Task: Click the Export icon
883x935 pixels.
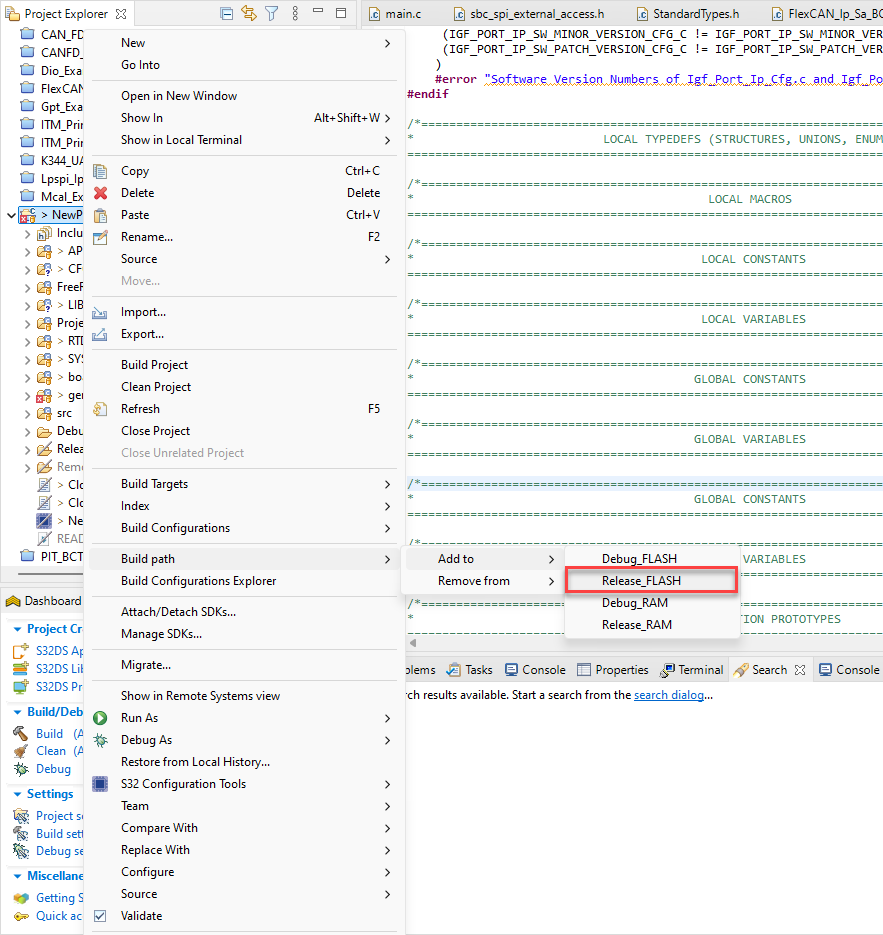Action: point(100,335)
